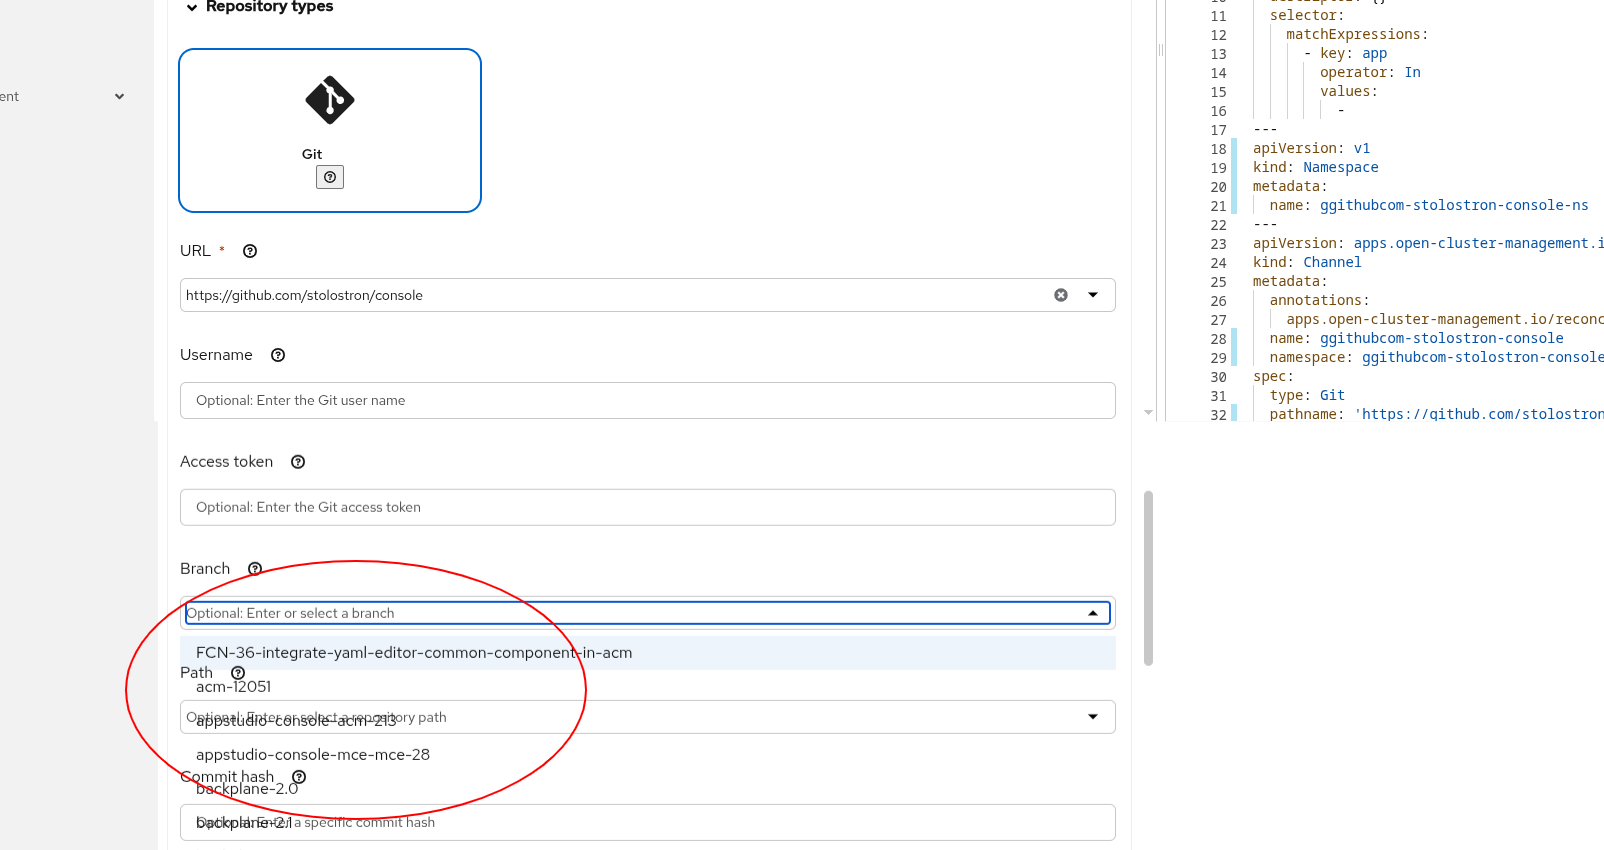This screenshot has width=1604, height=850.
Task: Focus the Git access token field
Action: 648,507
